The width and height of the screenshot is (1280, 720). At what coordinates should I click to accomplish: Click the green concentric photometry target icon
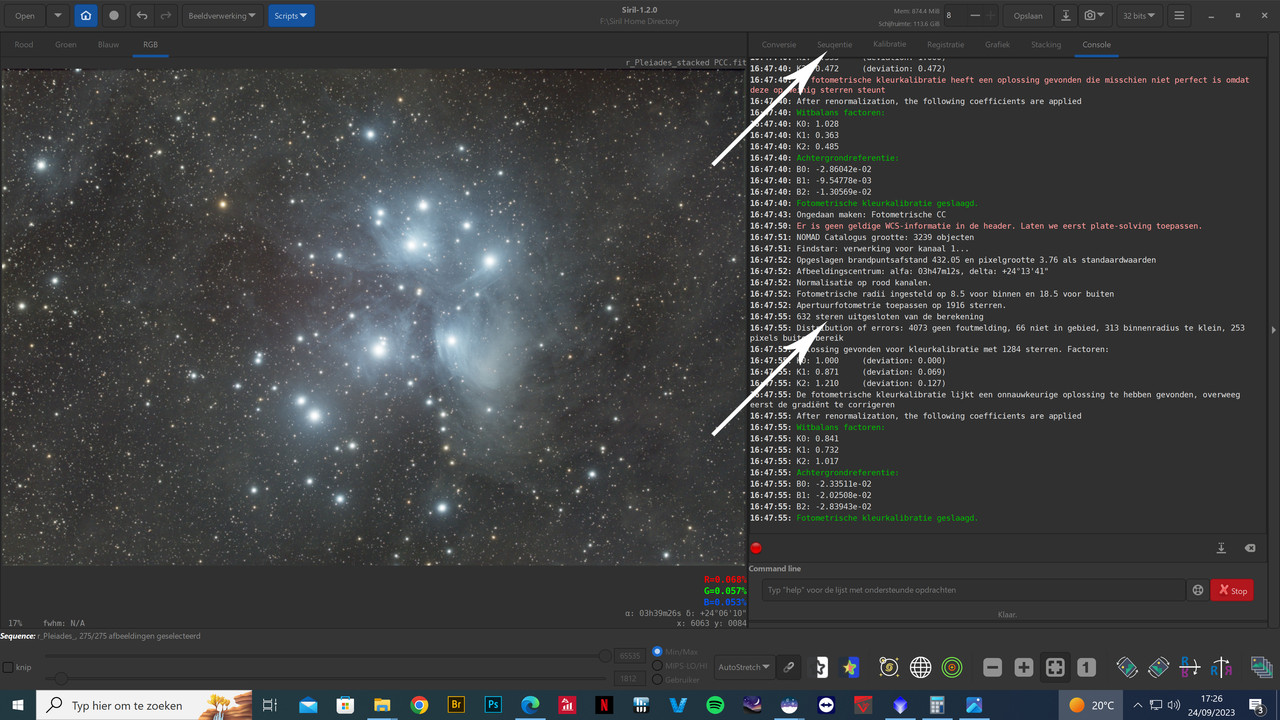point(951,667)
